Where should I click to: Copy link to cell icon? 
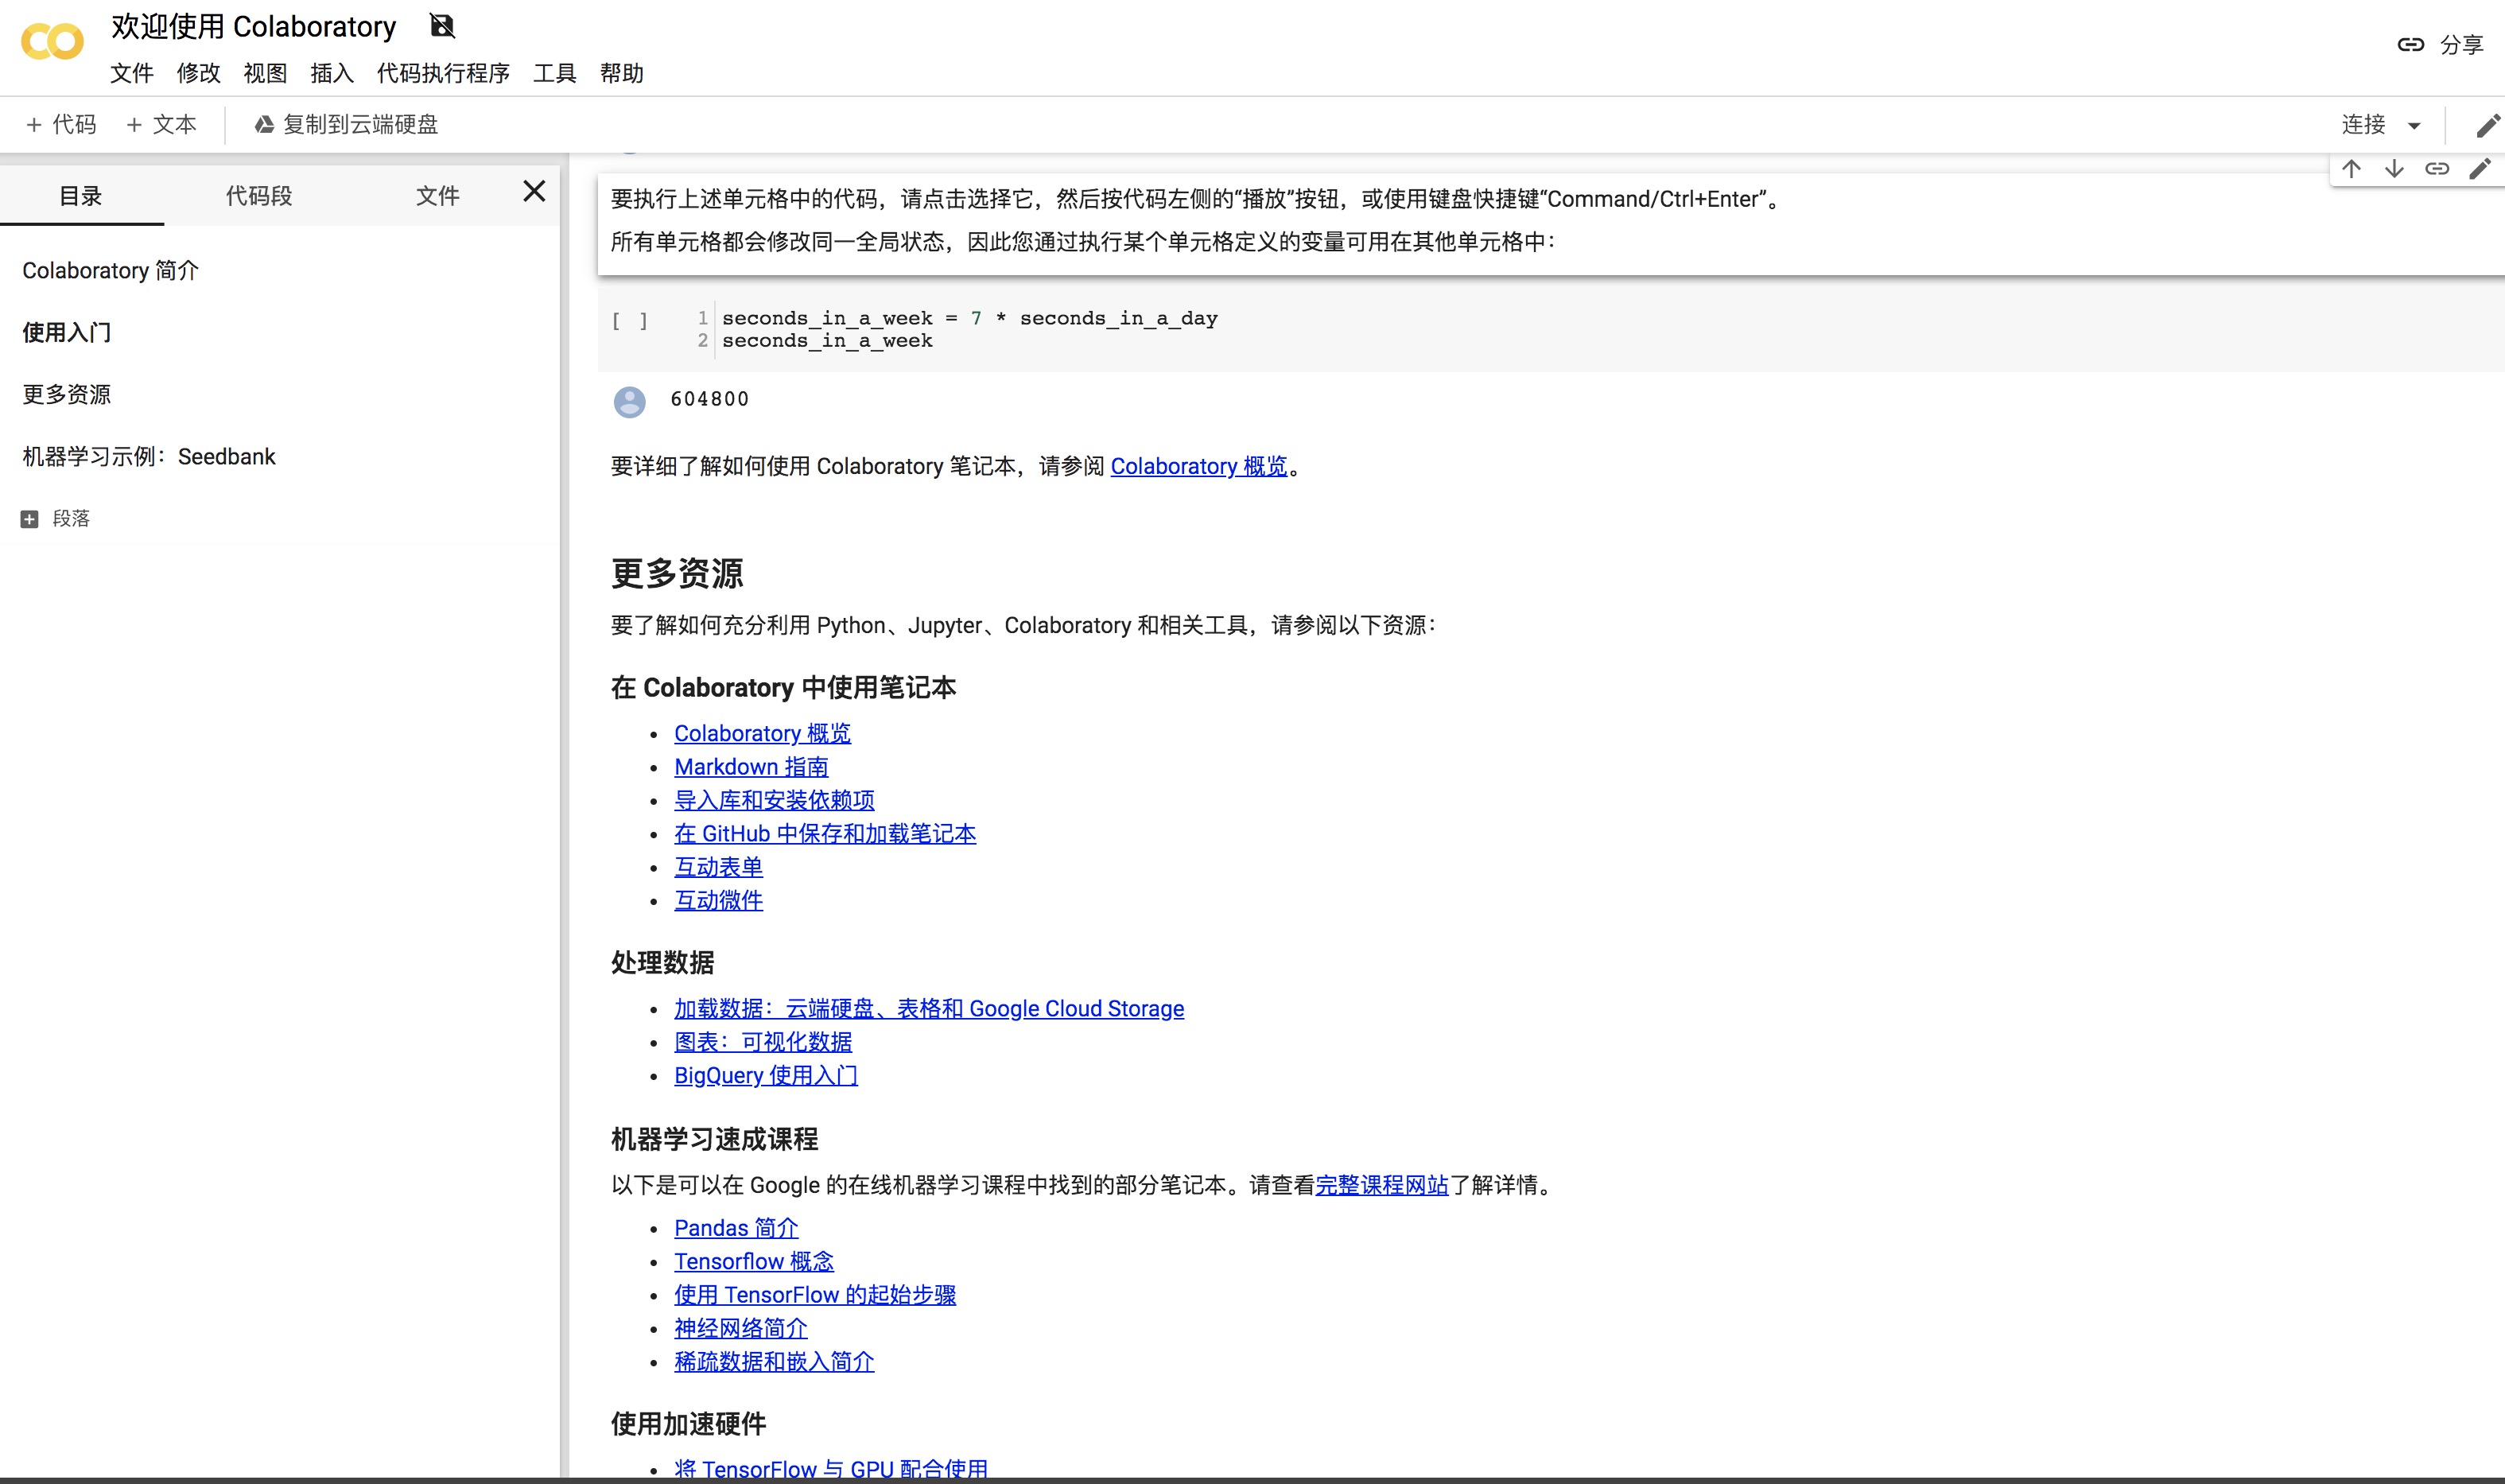[2437, 169]
